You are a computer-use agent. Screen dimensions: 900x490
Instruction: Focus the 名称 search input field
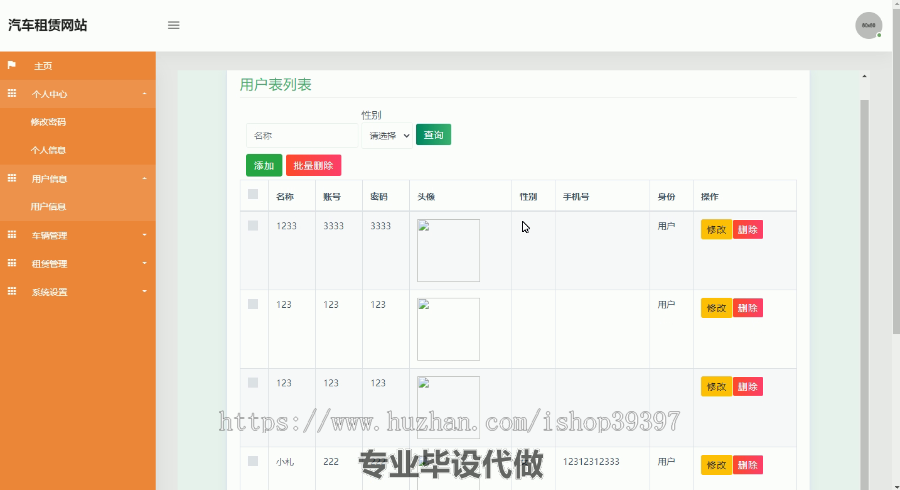pyautogui.click(x=302, y=135)
